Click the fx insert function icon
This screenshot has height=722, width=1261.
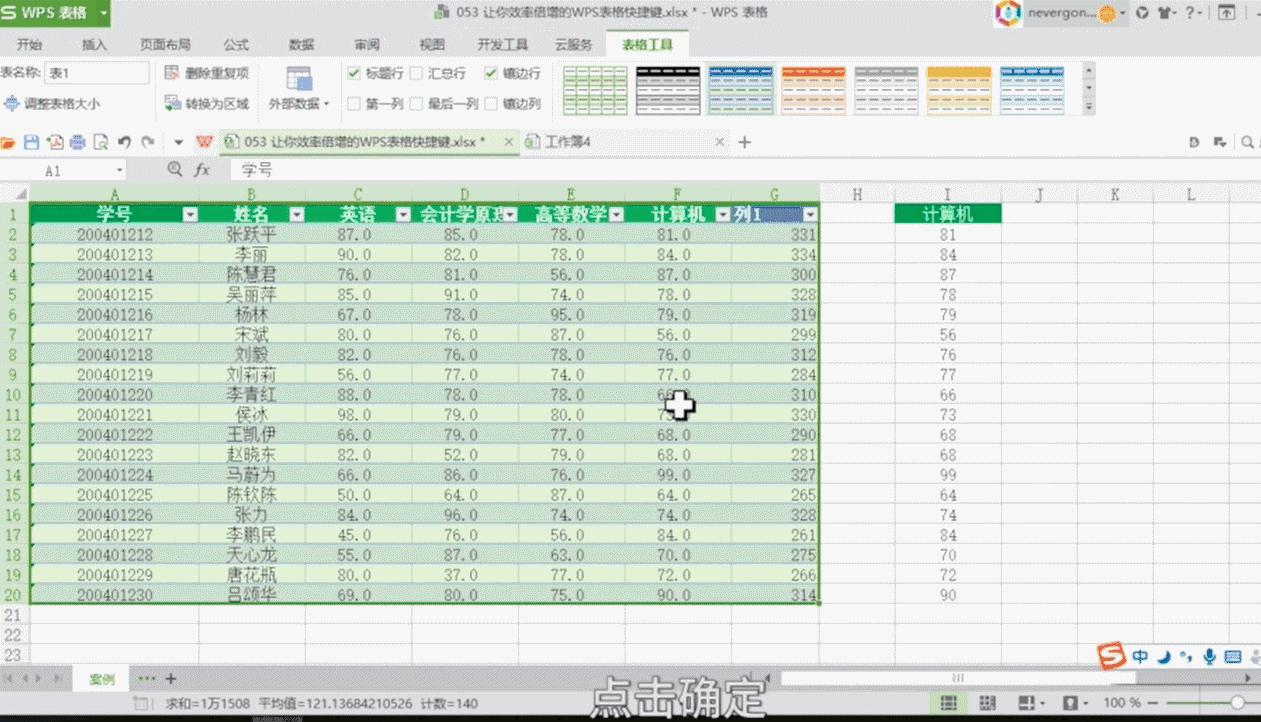pyautogui.click(x=202, y=170)
